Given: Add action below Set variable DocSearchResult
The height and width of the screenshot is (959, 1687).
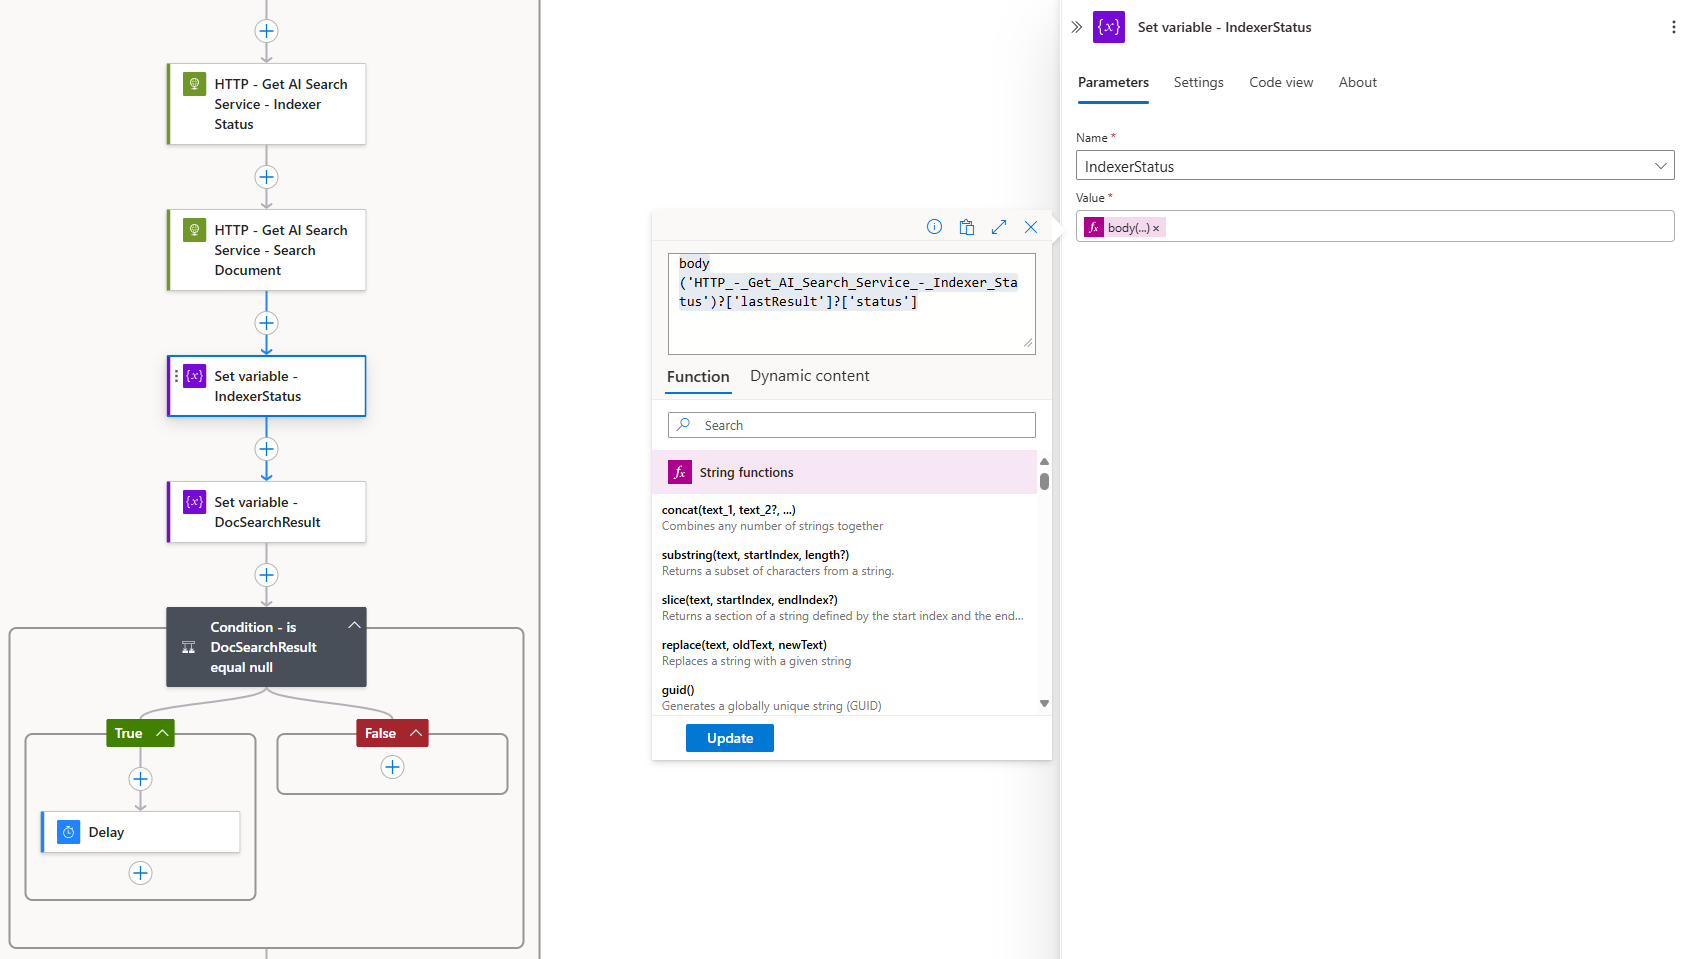Looking at the screenshot, I should pyautogui.click(x=266, y=575).
